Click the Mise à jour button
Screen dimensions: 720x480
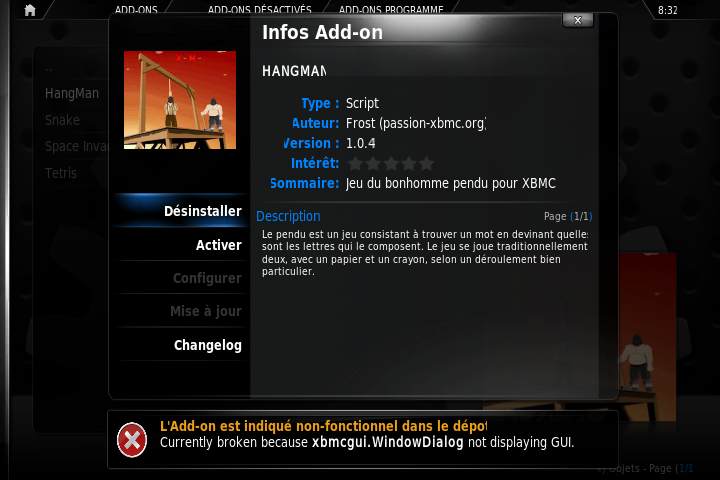(181, 311)
